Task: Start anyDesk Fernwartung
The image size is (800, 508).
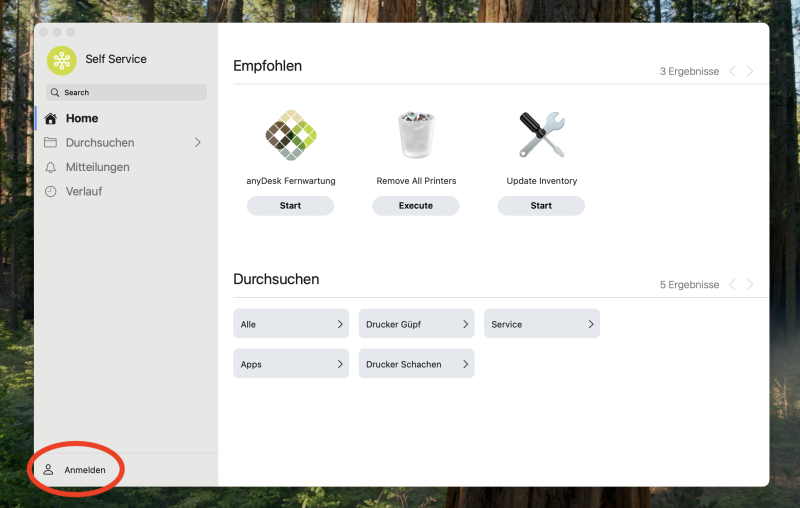Action: tap(290, 206)
